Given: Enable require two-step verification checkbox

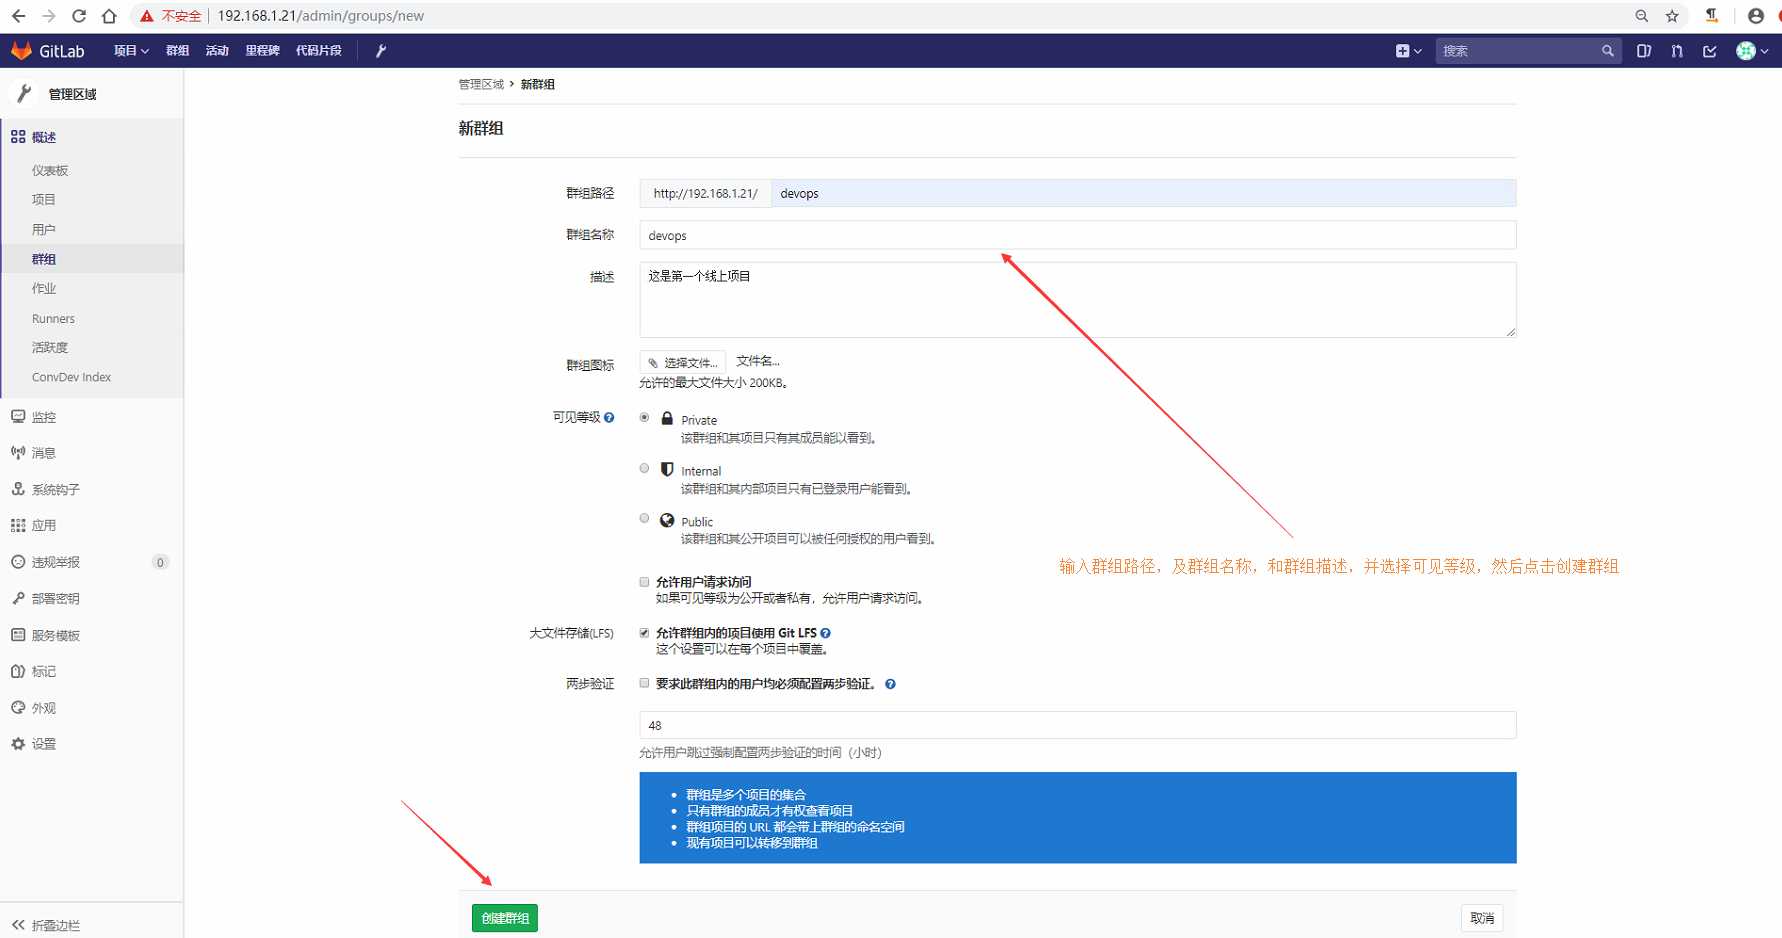Looking at the screenshot, I should click(644, 683).
